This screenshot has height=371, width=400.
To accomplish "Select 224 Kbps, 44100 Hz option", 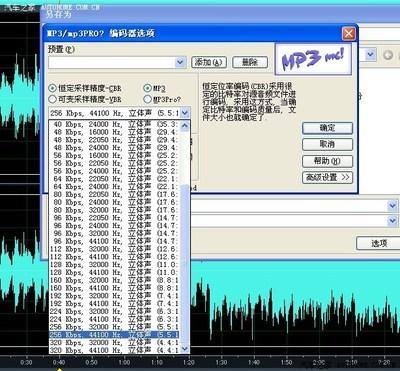I will 114,319.
